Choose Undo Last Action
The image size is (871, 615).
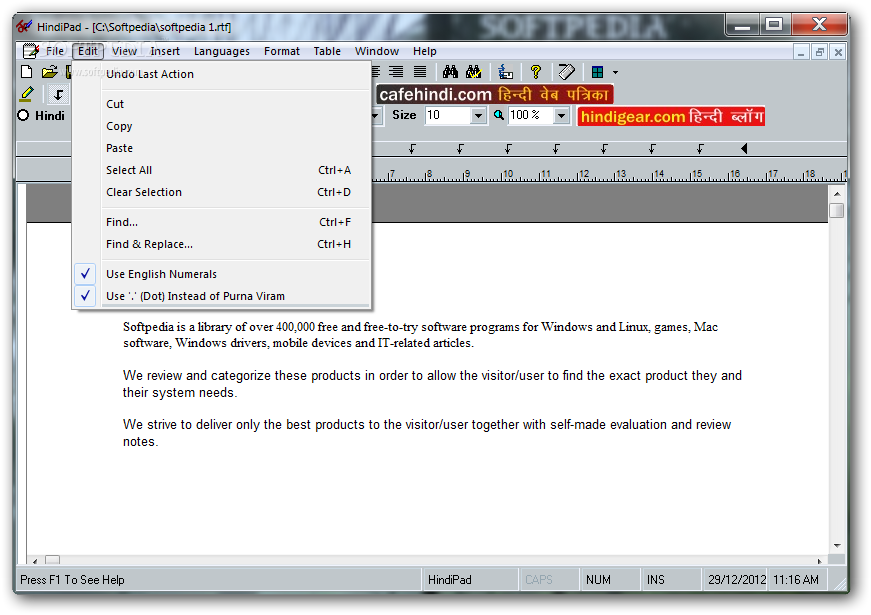point(221,74)
